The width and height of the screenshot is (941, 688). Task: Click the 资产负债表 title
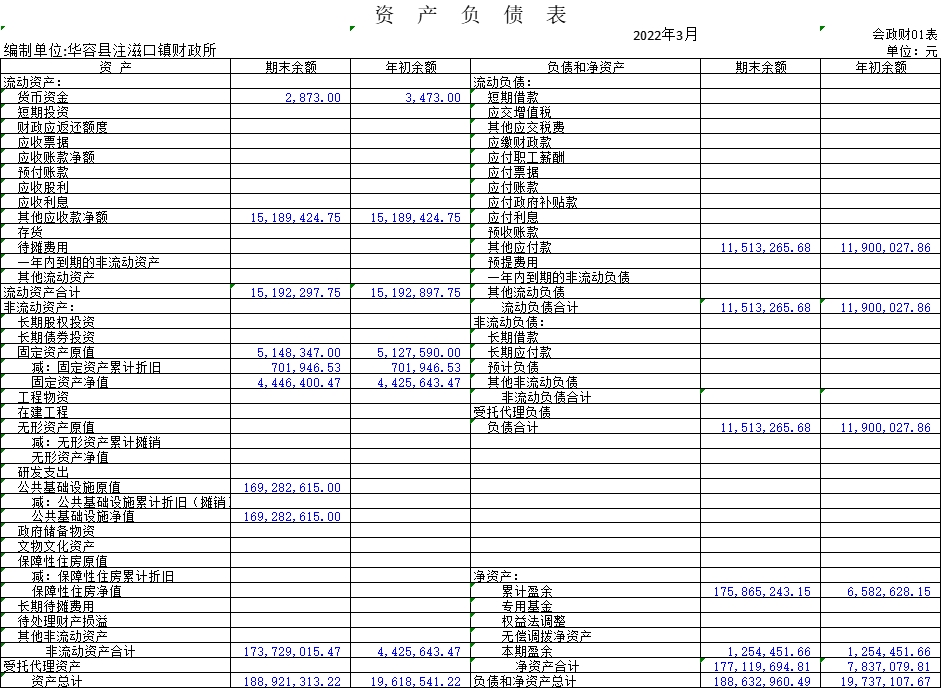coord(470,15)
